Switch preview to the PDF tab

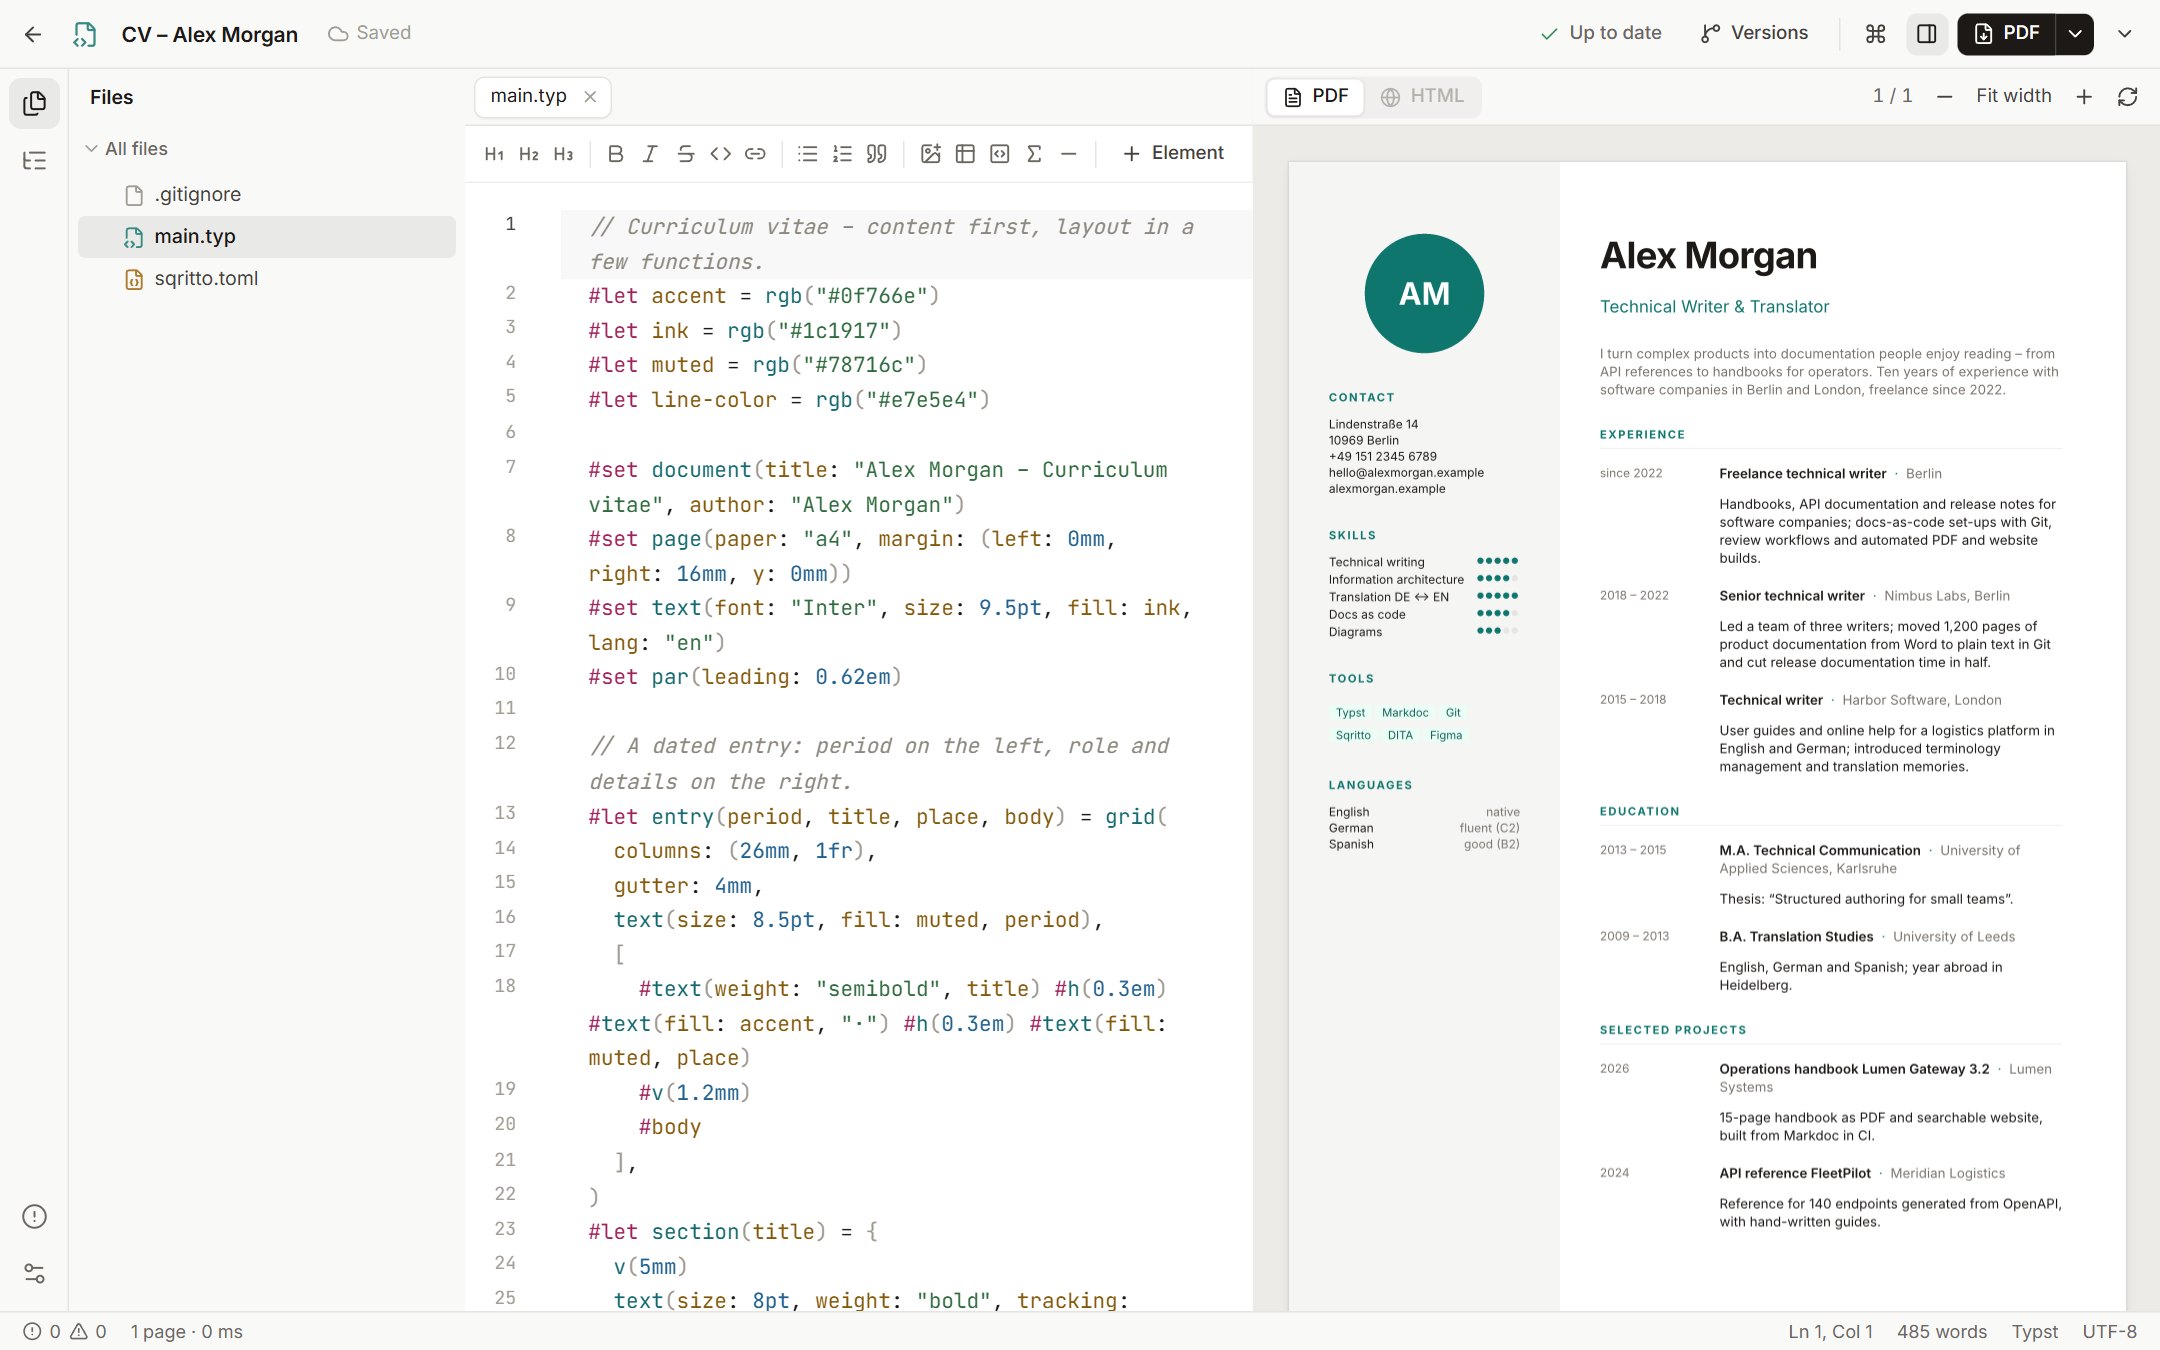point(1316,96)
